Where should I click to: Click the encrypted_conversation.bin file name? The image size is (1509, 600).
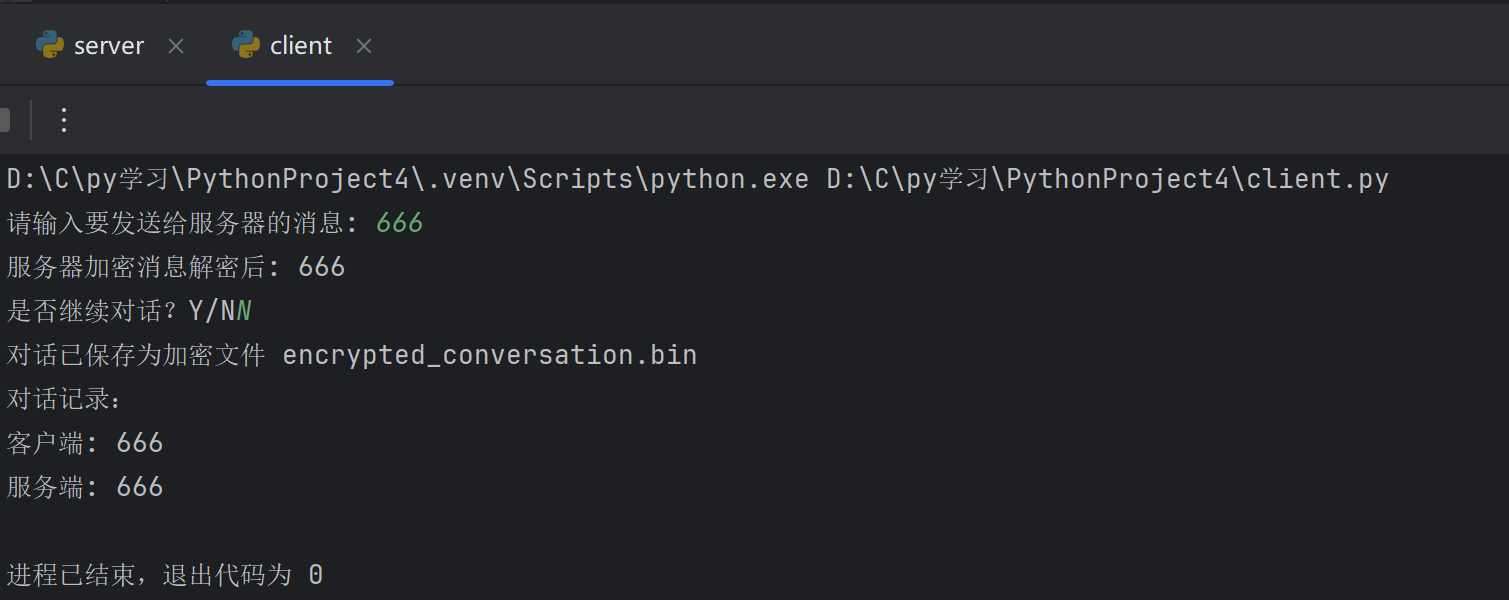tap(490, 355)
